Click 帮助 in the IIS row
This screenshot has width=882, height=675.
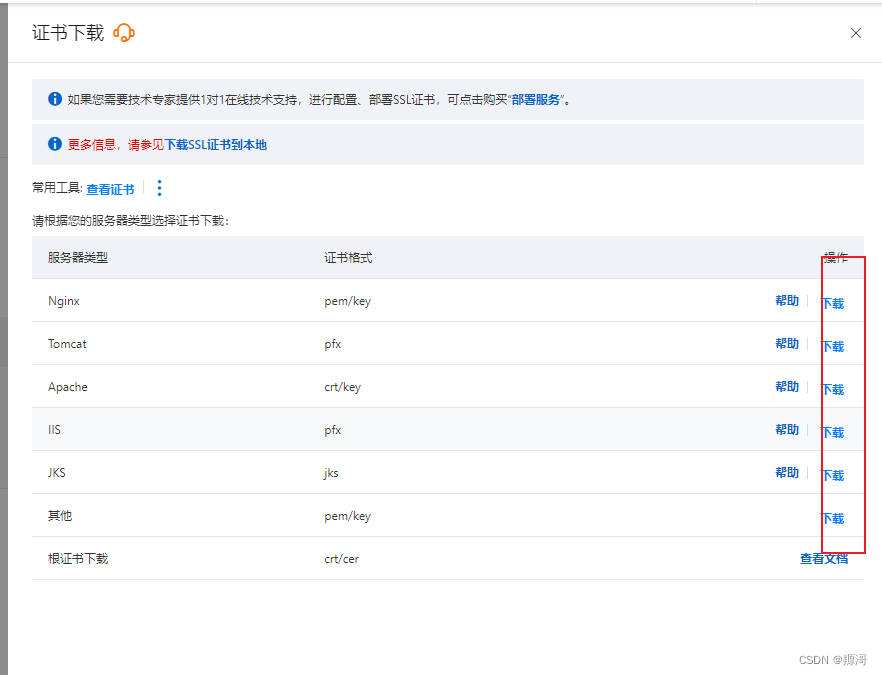pyautogui.click(x=787, y=429)
